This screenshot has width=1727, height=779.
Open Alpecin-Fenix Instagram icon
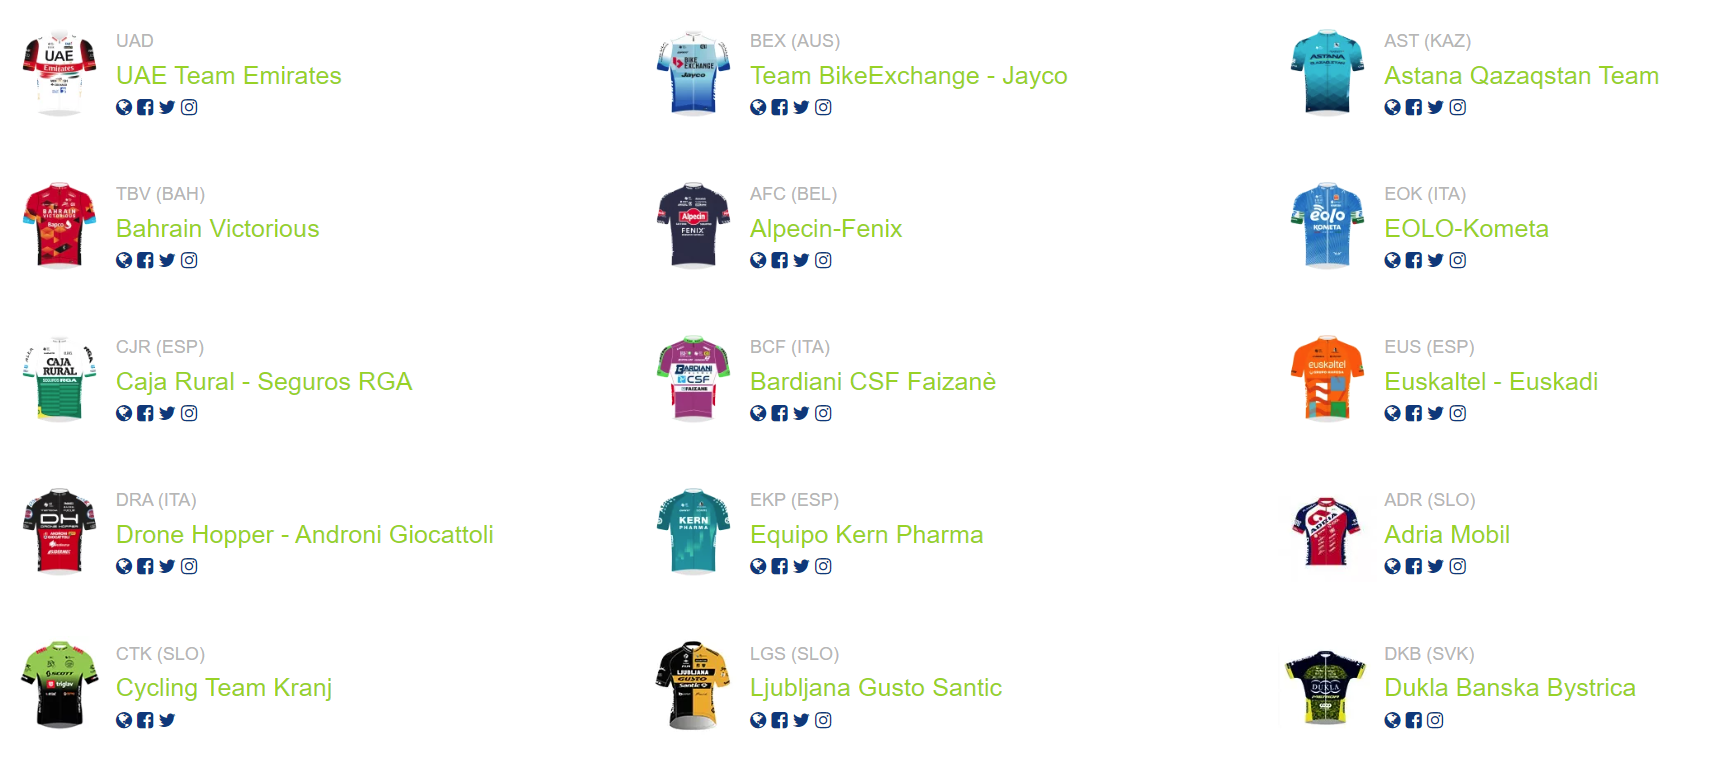tap(823, 260)
